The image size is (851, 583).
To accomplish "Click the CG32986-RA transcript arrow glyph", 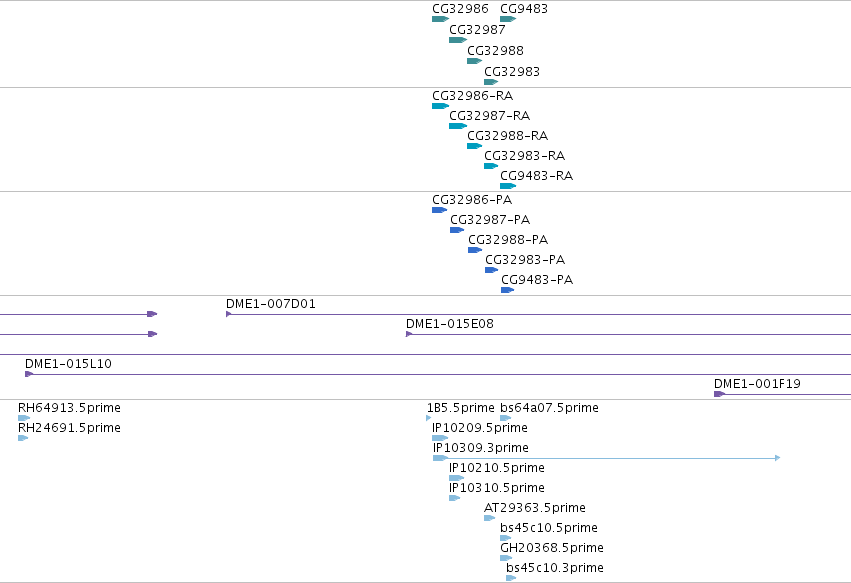I will pyautogui.click(x=440, y=106).
